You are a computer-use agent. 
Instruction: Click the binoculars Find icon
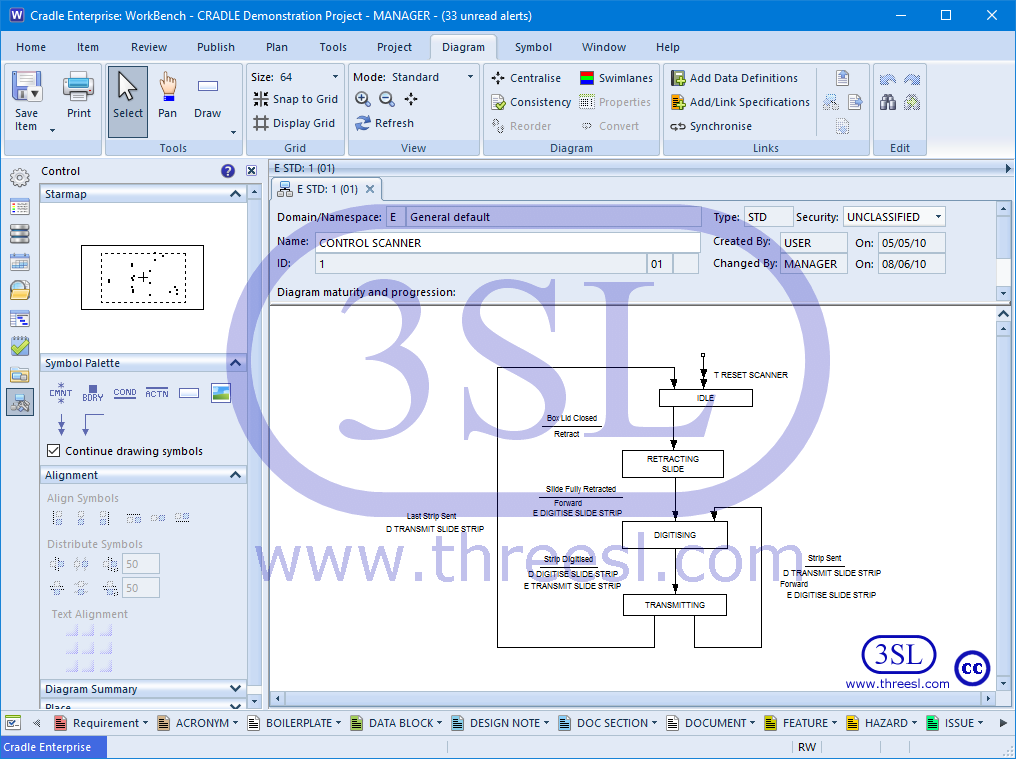(x=888, y=102)
